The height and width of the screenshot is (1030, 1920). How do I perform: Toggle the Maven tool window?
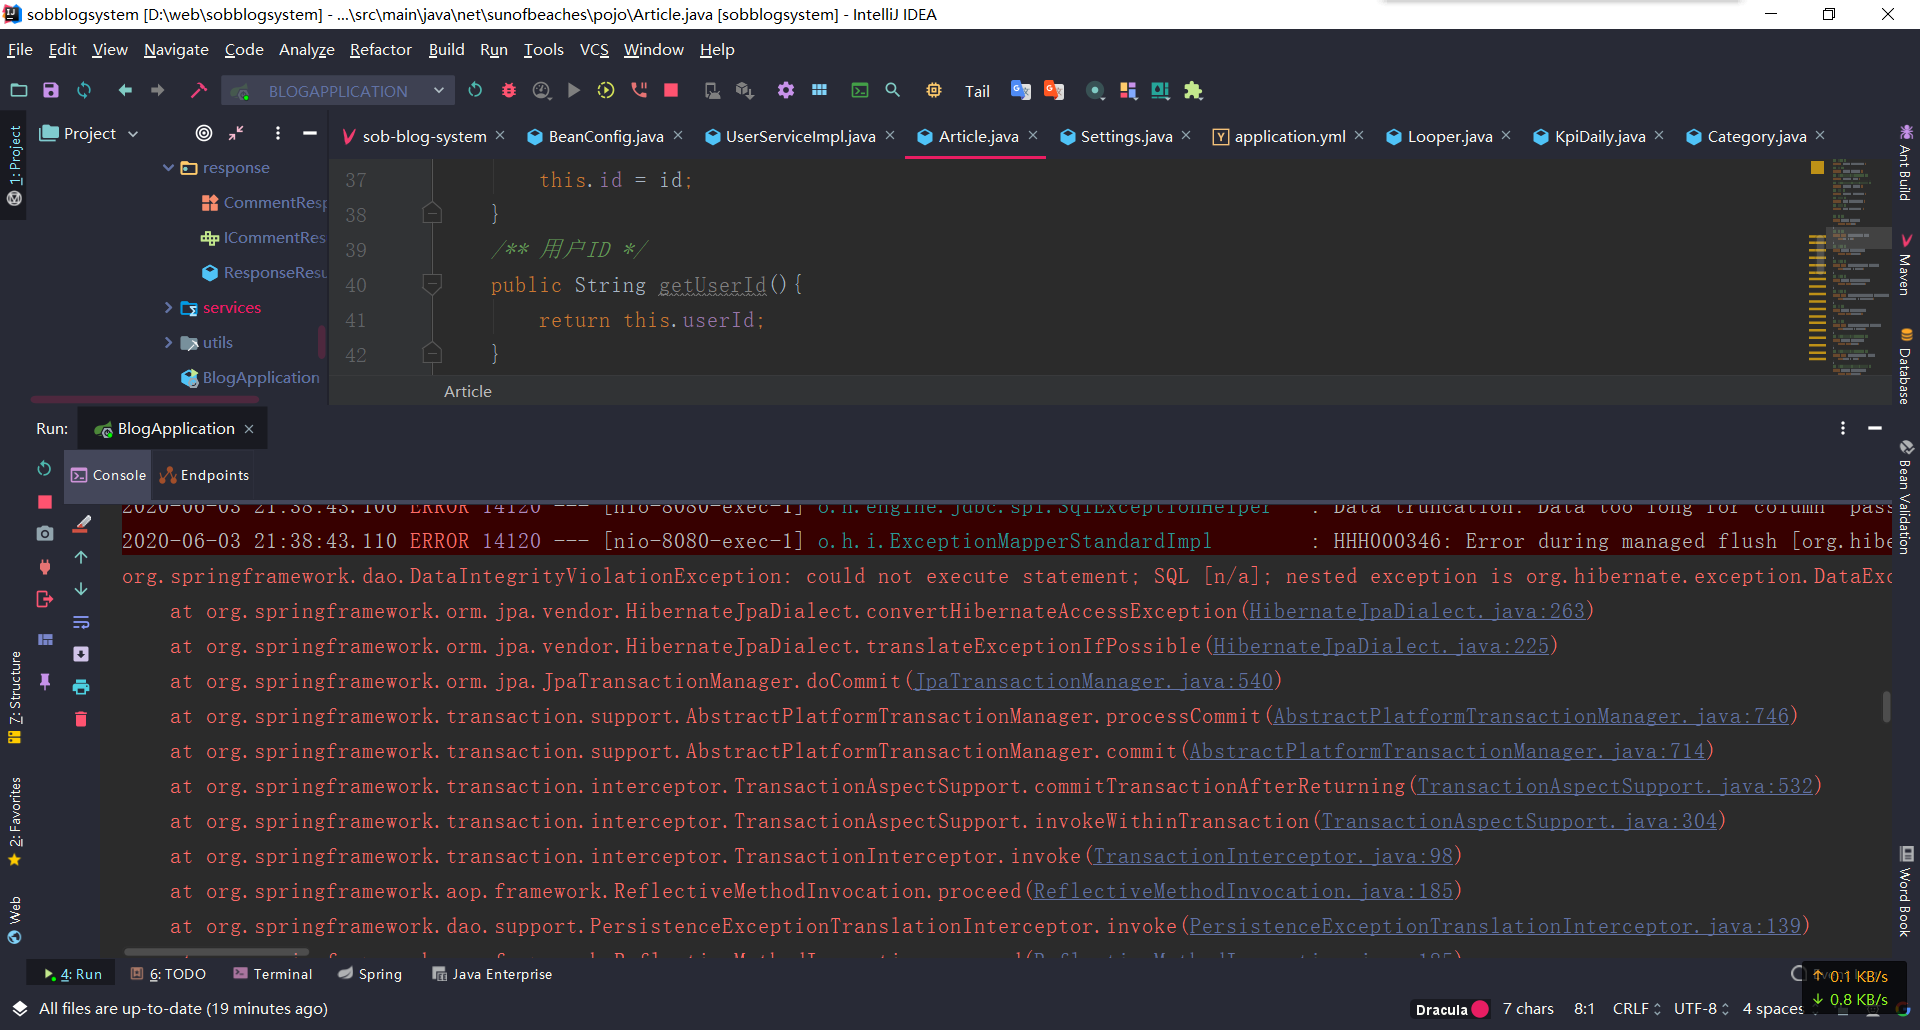(1906, 265)
